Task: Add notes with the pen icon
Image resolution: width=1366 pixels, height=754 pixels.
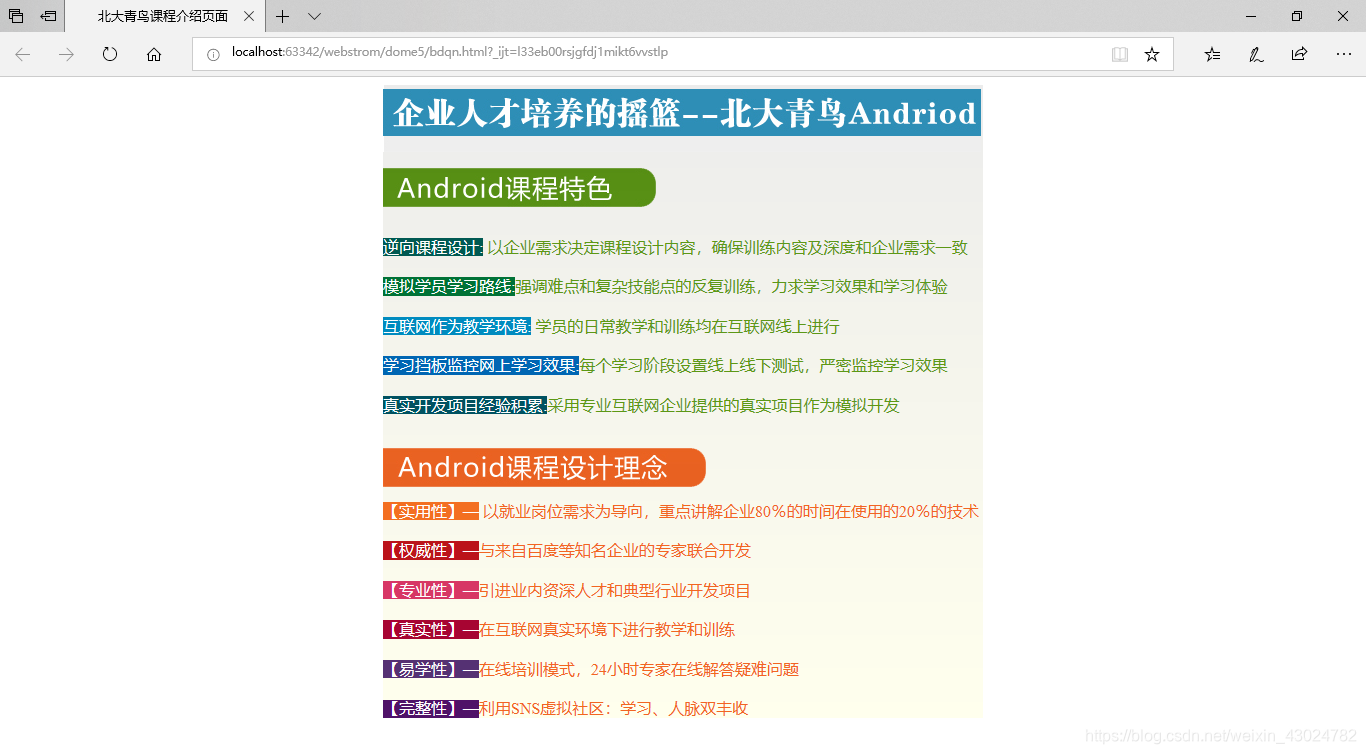Action: pos(1256,54)
